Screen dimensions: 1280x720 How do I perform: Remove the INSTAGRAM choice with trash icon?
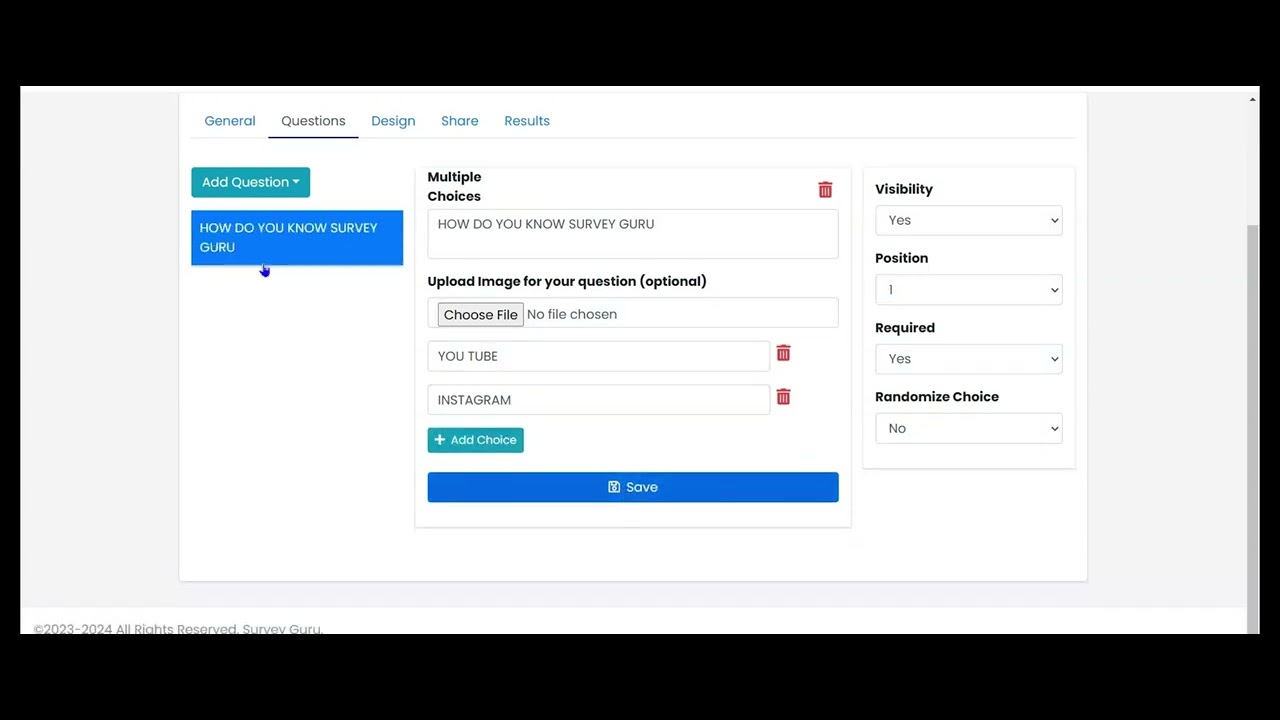(783, 398)
